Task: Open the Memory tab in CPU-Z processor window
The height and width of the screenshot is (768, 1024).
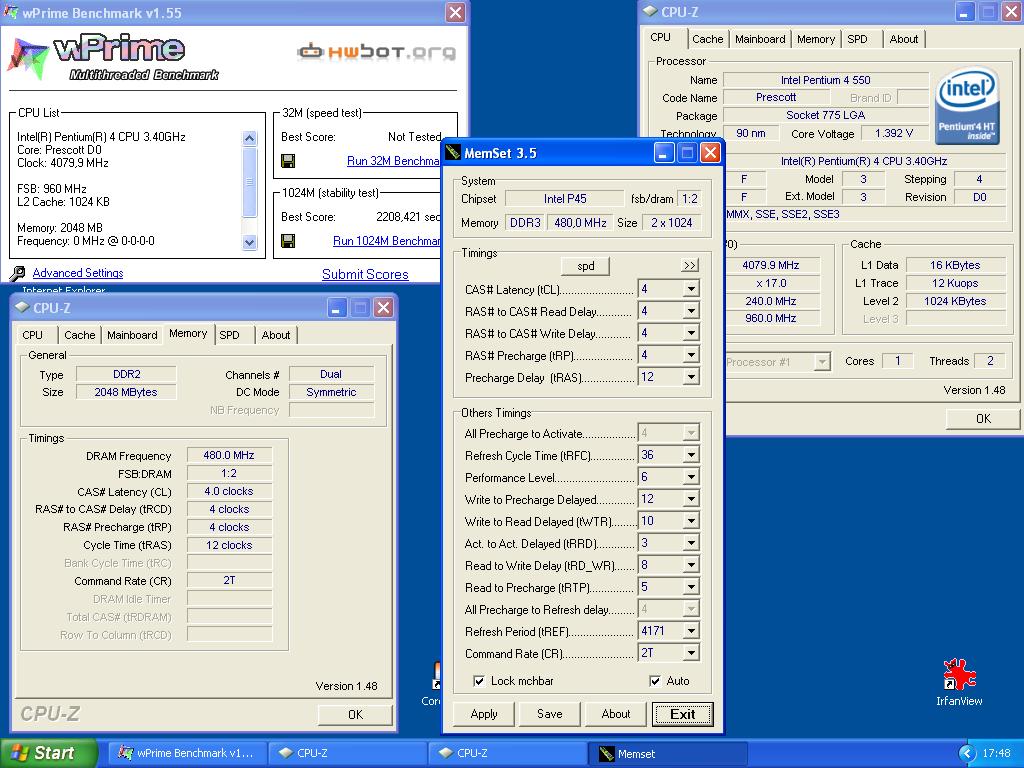Action: click(816, 39)
